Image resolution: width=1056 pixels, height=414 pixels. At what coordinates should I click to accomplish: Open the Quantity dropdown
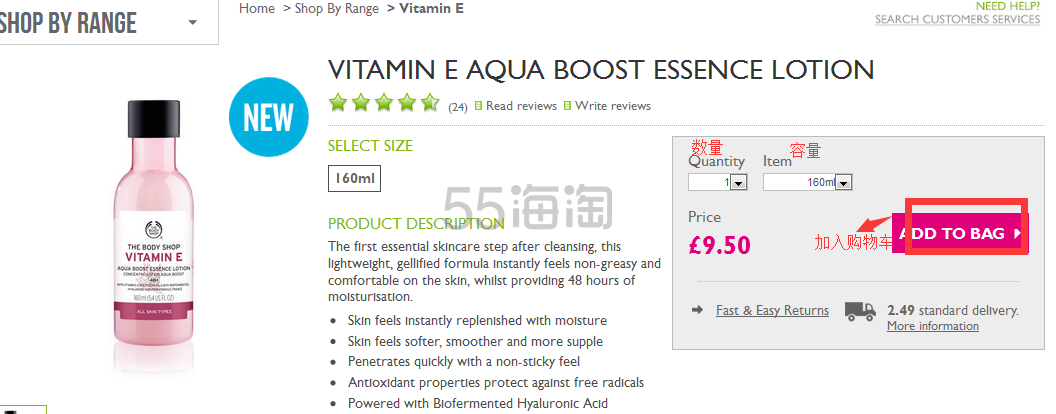click(x=717, y=182)
